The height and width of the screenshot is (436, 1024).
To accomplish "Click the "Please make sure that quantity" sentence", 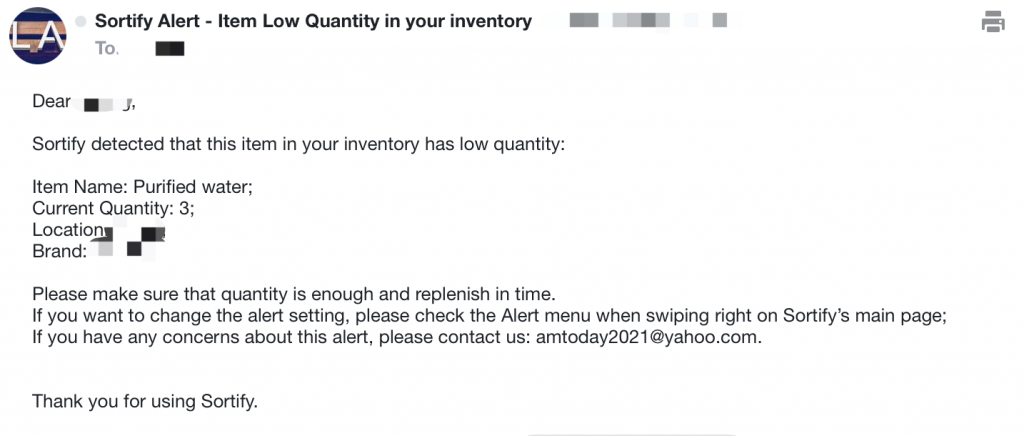I will [293, 294].
